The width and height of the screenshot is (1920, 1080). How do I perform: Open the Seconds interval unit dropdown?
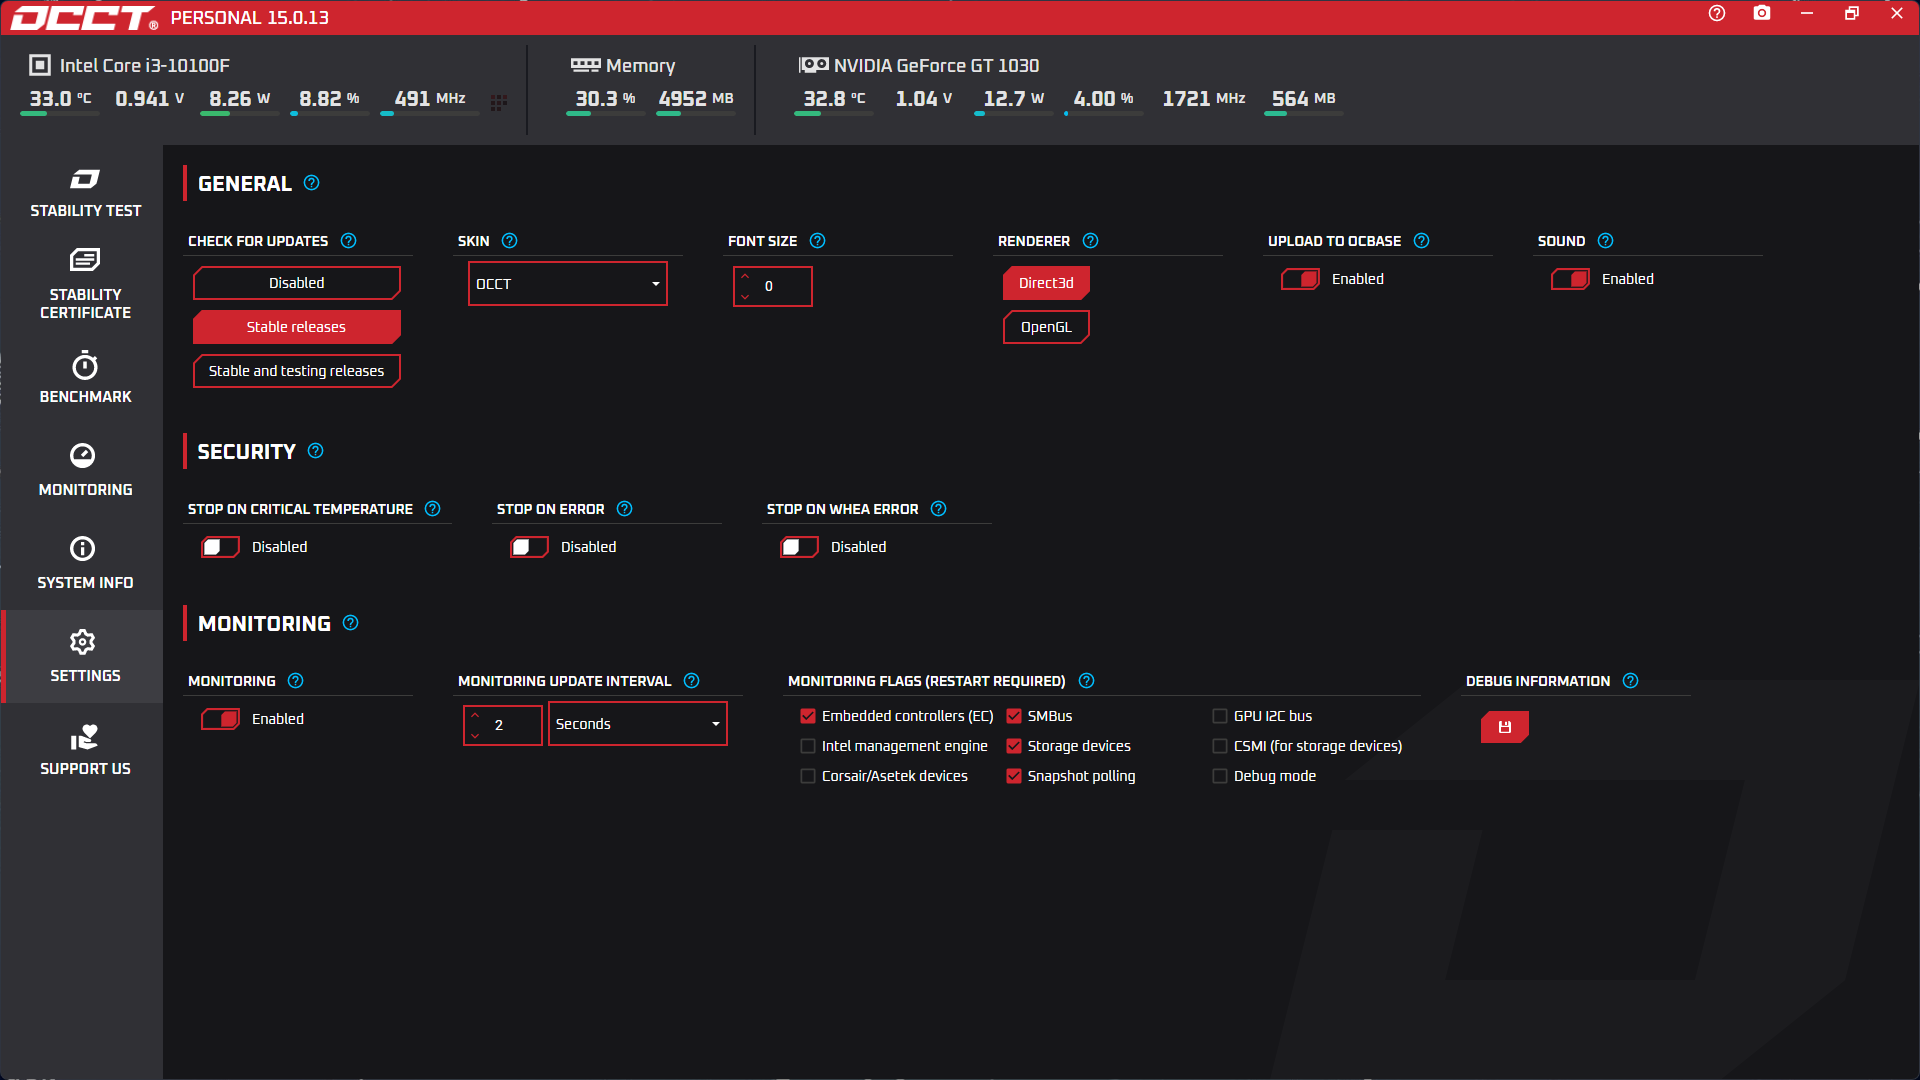(x=637, y=724)
